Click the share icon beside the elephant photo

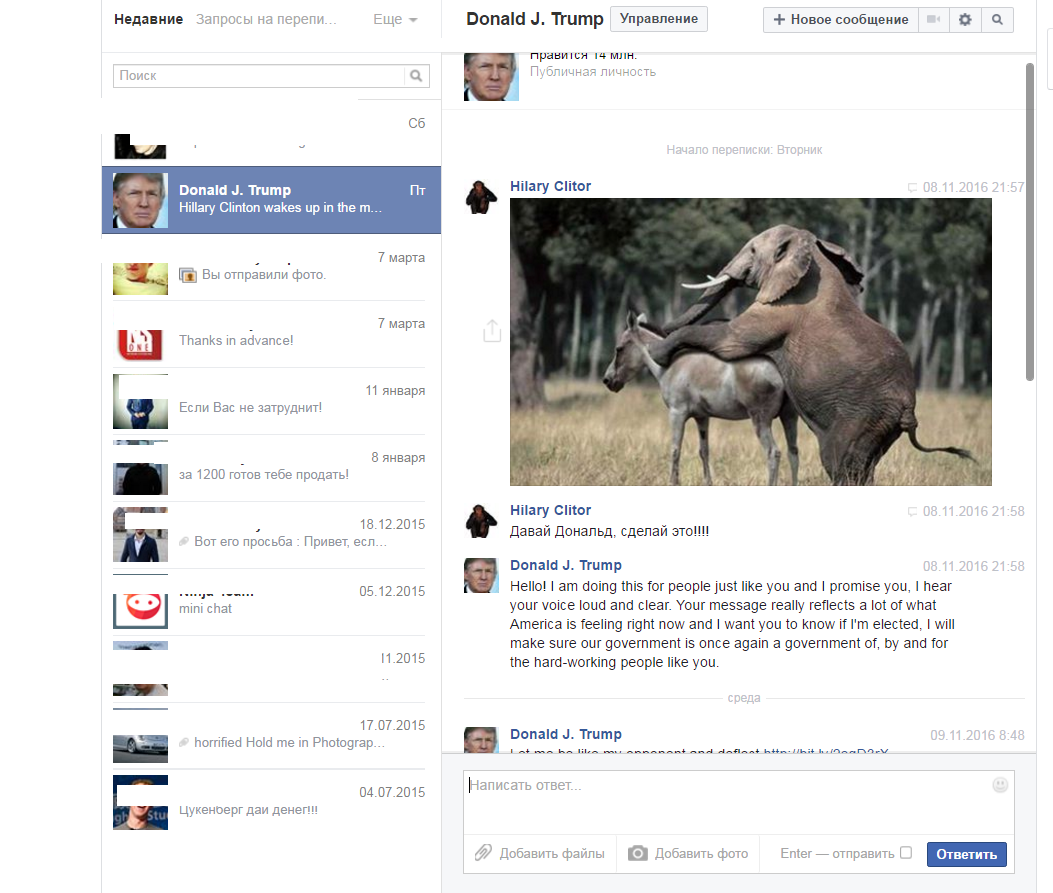492,330
